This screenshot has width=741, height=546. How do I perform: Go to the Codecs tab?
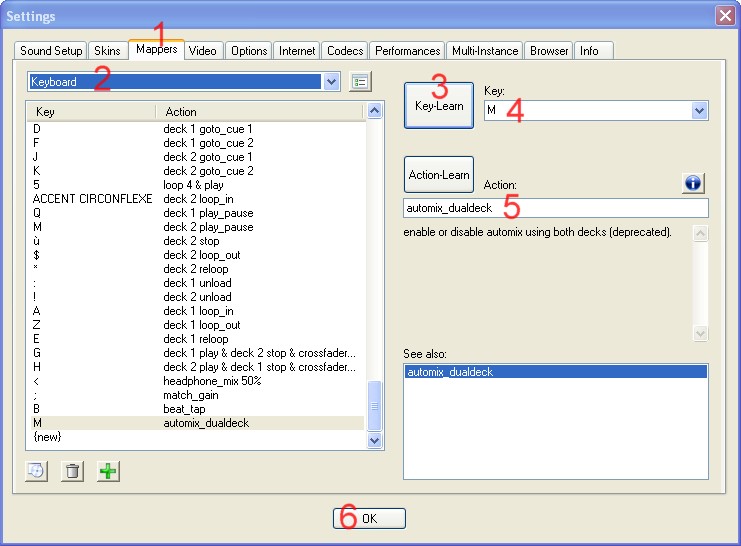[x=345, y=51]
